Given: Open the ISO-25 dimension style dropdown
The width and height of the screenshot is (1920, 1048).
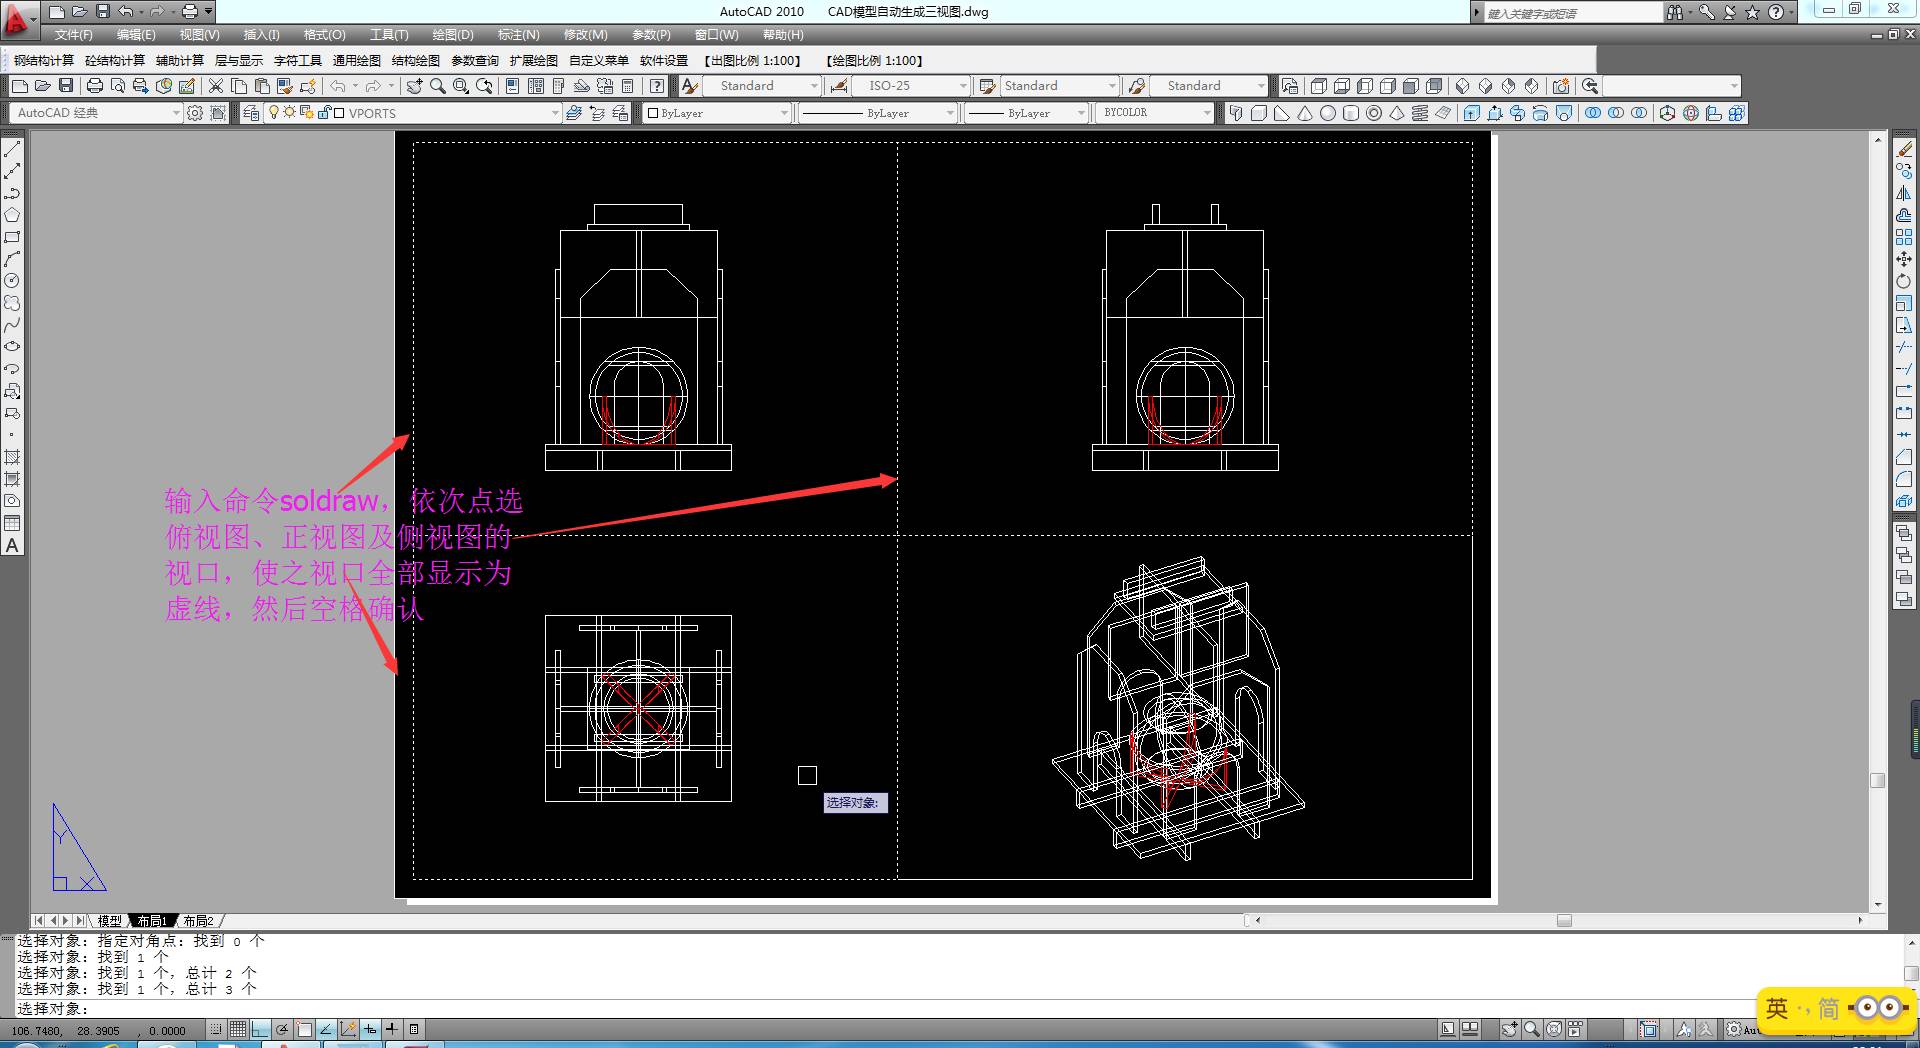Looking at the screenshot, I should (963, 86).
